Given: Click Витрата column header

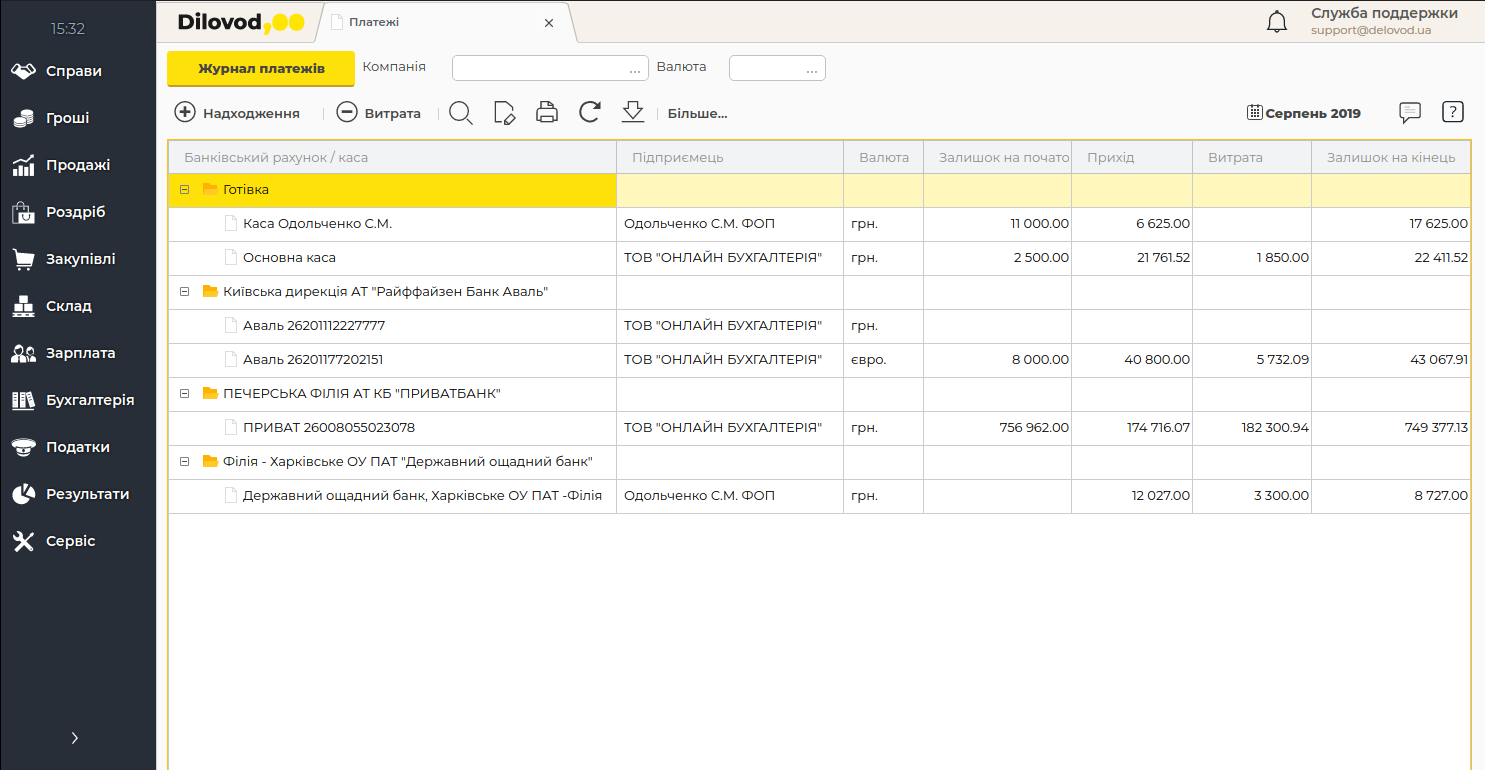Looking at the screenshot, I should [1252, 157].
